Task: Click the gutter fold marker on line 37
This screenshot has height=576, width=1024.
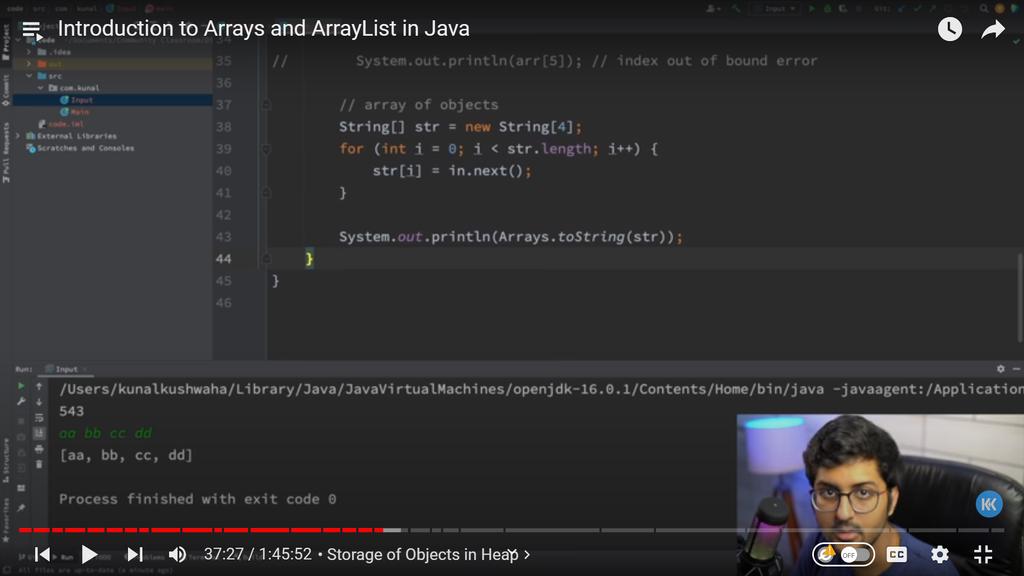Action: click(266, 104)
